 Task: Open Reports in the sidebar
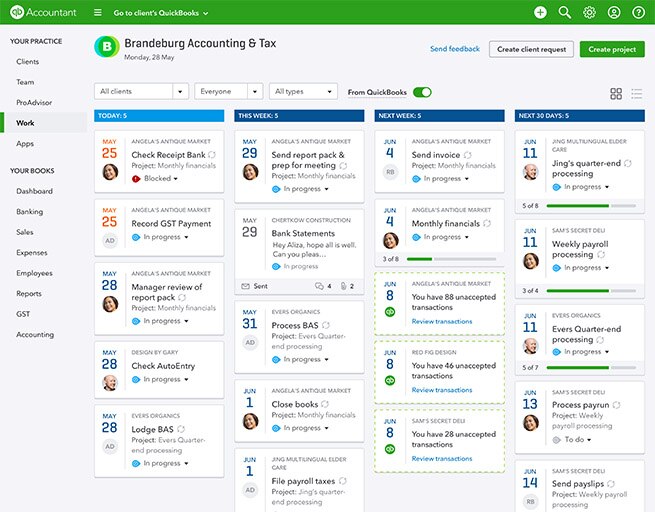(29, 294)
